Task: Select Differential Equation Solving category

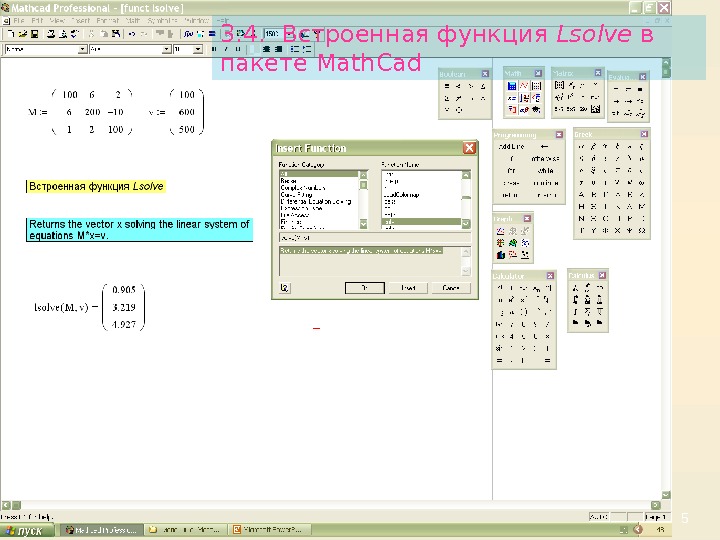Action: coord(315,202)
